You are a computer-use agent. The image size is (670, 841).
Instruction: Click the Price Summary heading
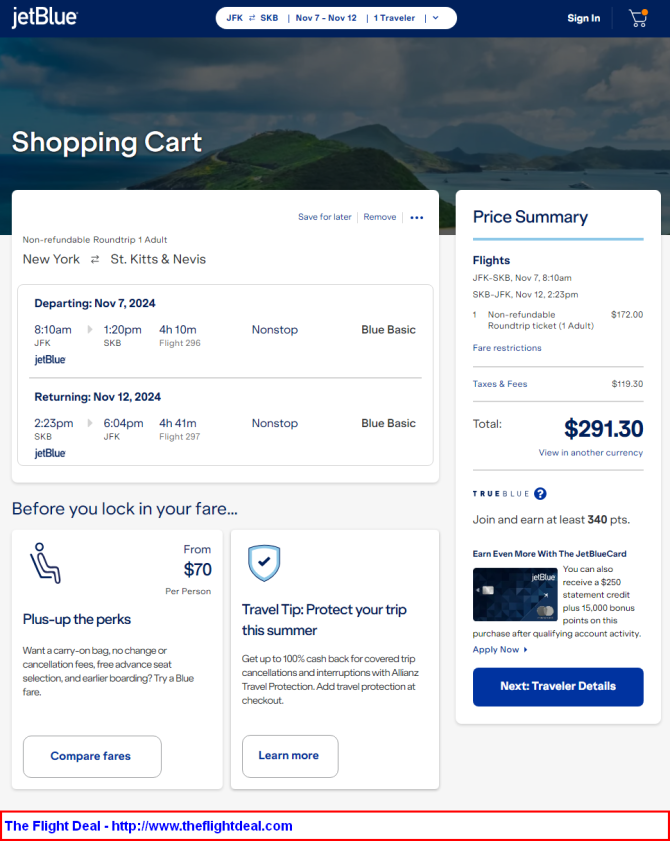[x=530, y=217]
